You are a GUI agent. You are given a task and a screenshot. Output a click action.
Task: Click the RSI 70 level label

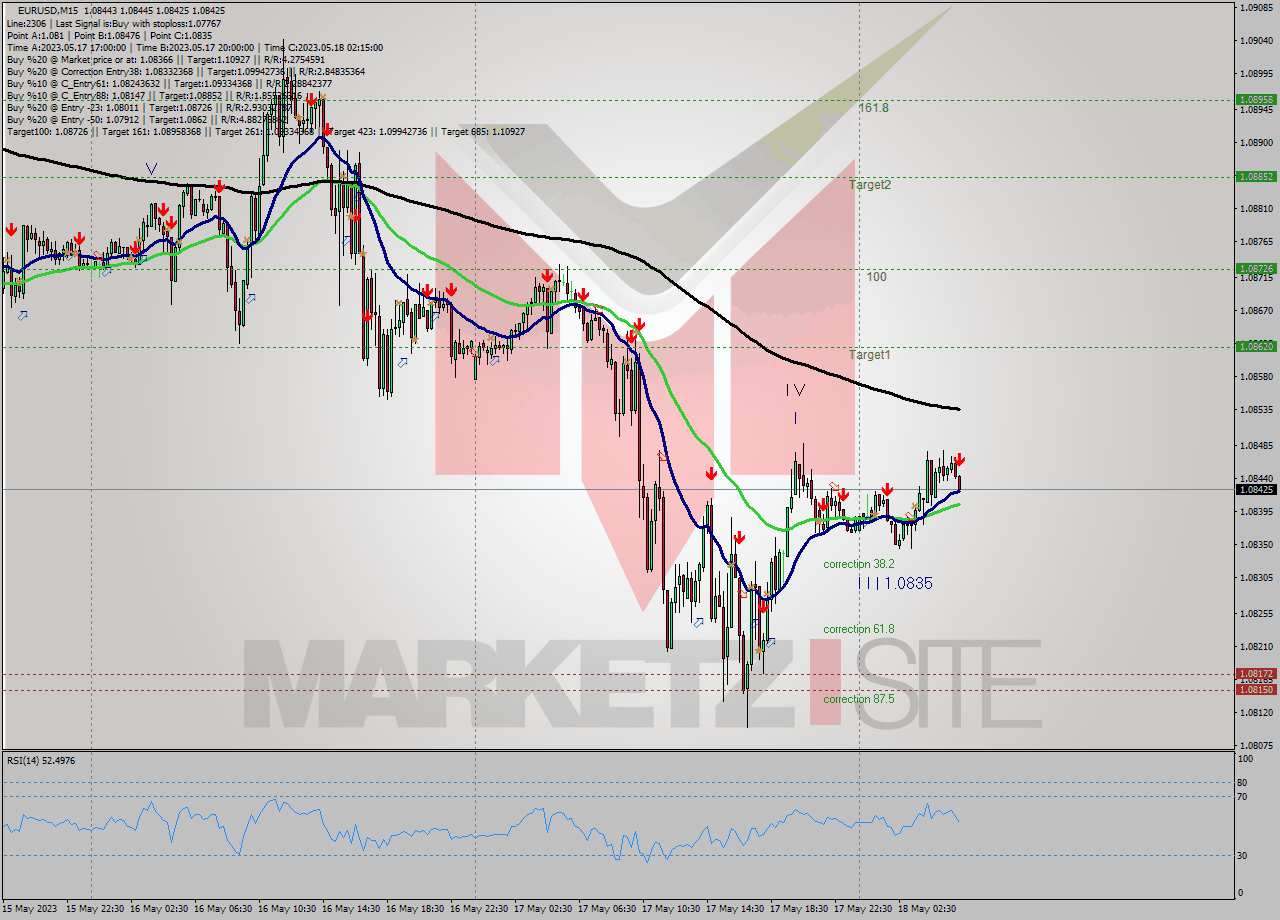(1241, 796)
